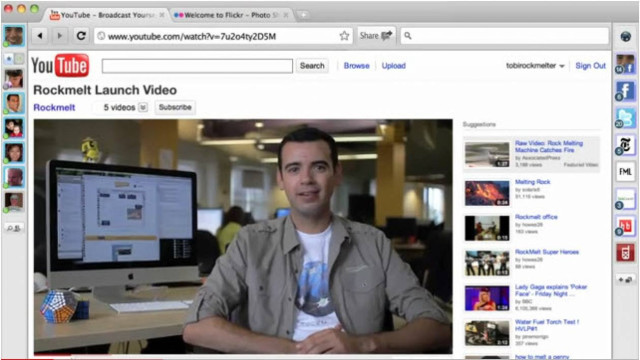Image resolution: width=640 pixels, height=360 pixels.
Task: Open the Rockmelt office video thumbnail
Action: (487, 228)
